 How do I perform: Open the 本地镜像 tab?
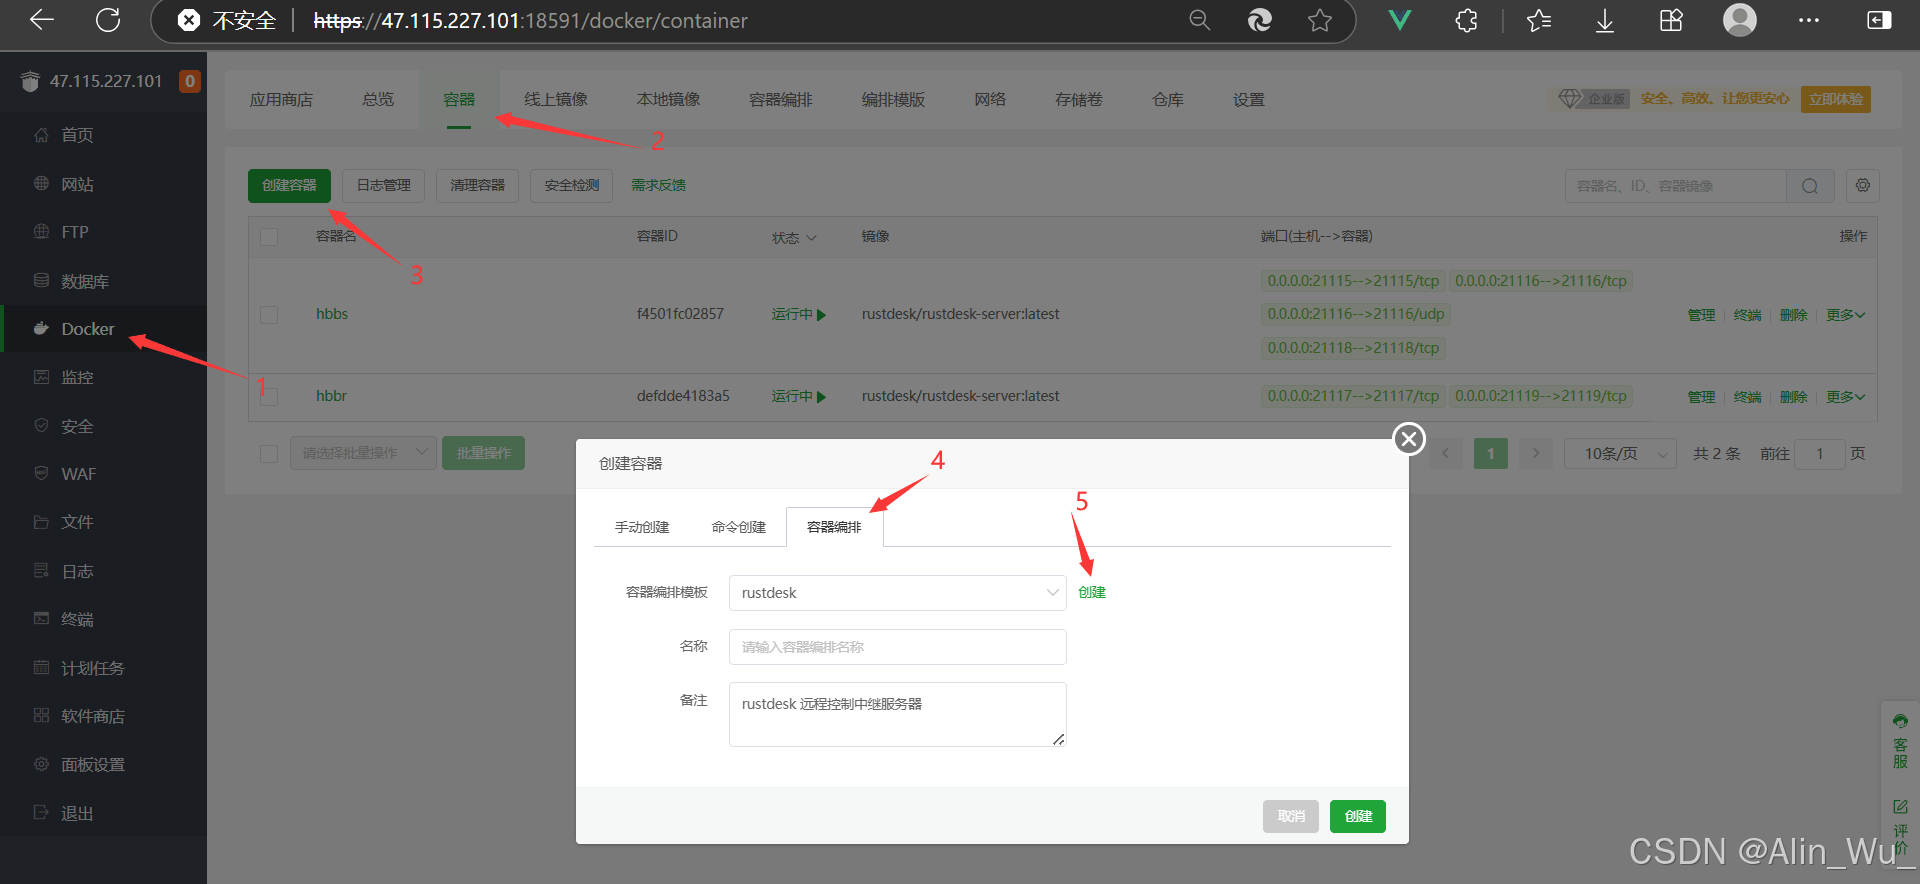click(x=668, y=100)
